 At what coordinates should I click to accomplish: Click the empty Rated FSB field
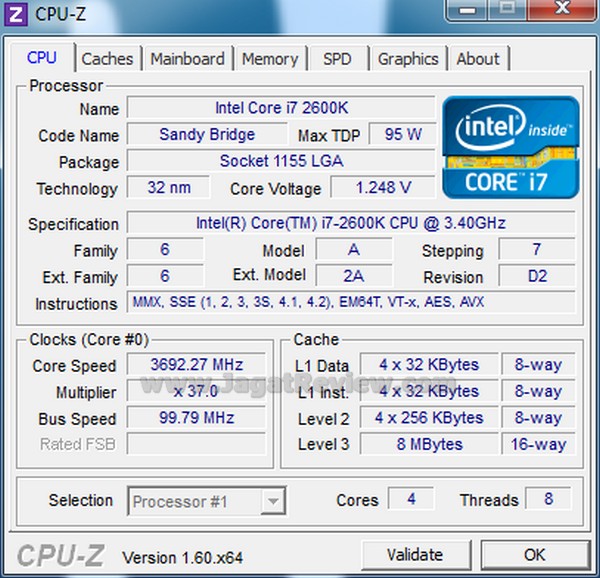[x=196, y=444]
